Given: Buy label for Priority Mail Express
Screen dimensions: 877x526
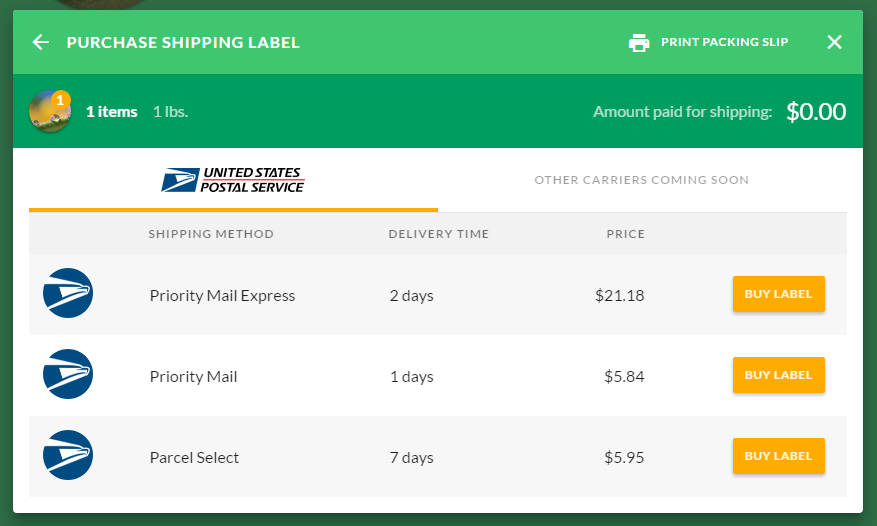Looking at the screenshot, I should pos(778,294).
